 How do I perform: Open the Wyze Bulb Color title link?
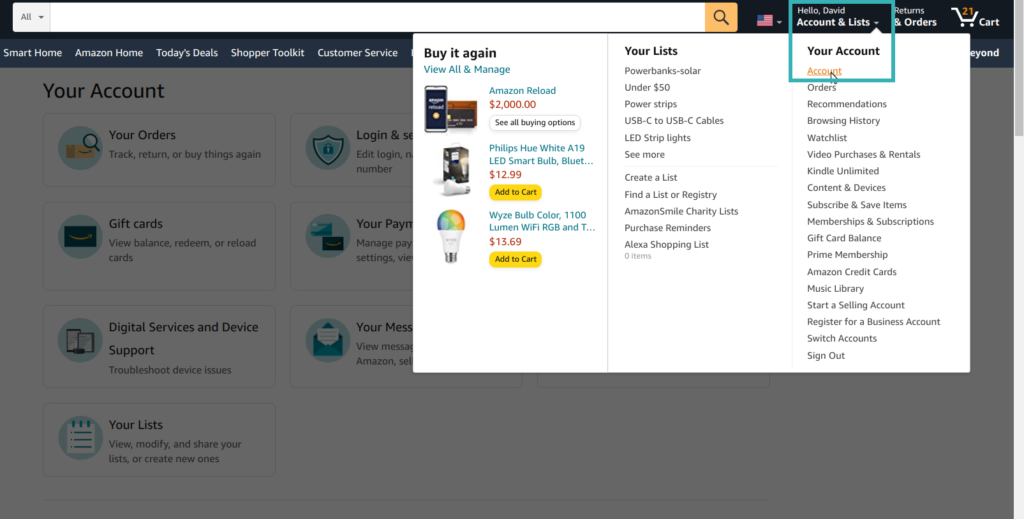pos(542,221)
